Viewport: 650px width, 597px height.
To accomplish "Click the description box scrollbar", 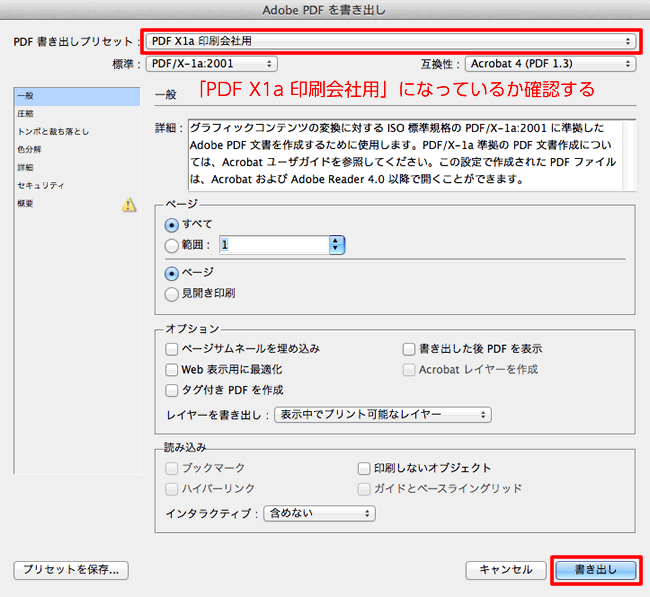I will [x=629, y=154].
